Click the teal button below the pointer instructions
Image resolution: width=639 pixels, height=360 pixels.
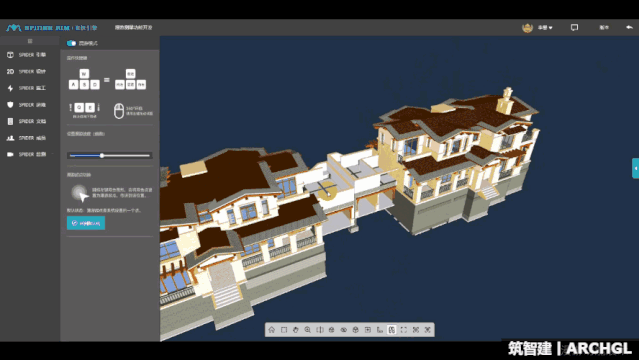(86, 223)
